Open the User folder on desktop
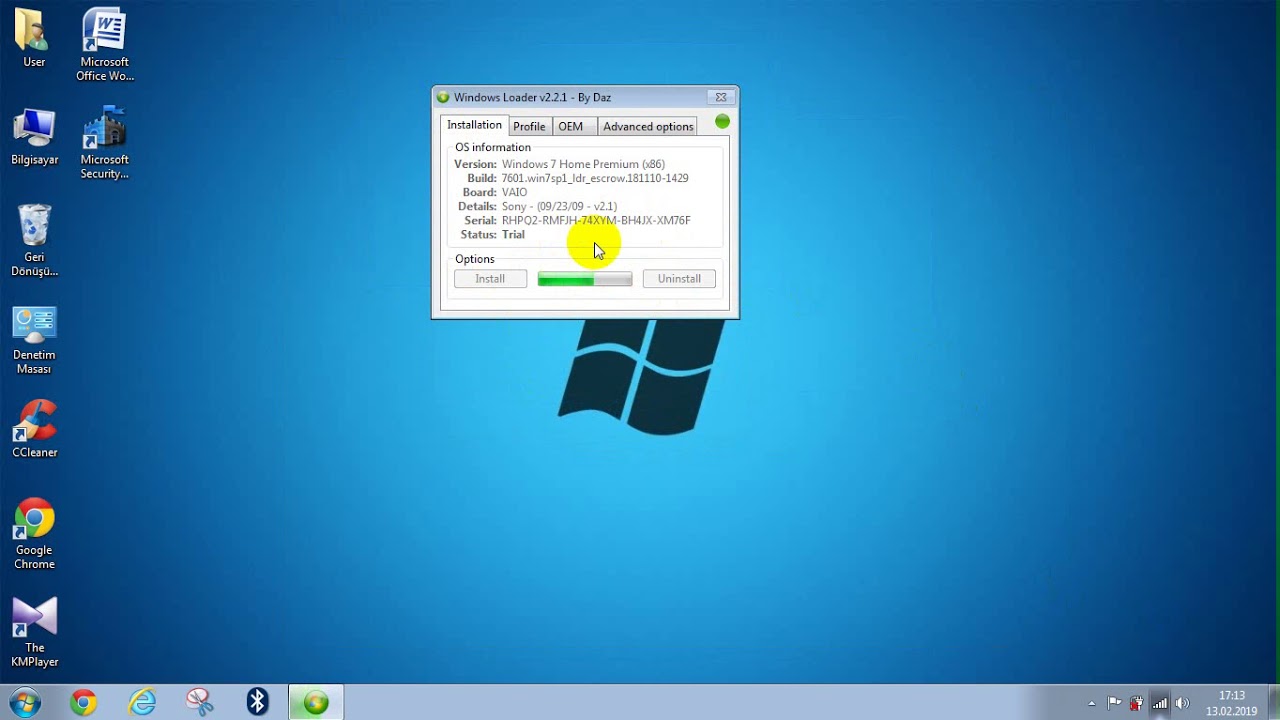The image size is (1280, 720). point(34,38)
